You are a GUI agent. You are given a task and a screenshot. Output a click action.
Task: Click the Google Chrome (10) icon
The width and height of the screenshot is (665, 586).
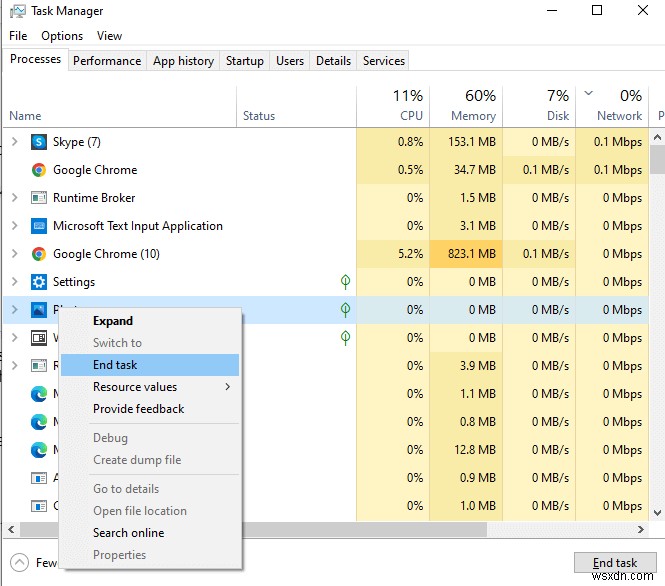coord(39,254)
